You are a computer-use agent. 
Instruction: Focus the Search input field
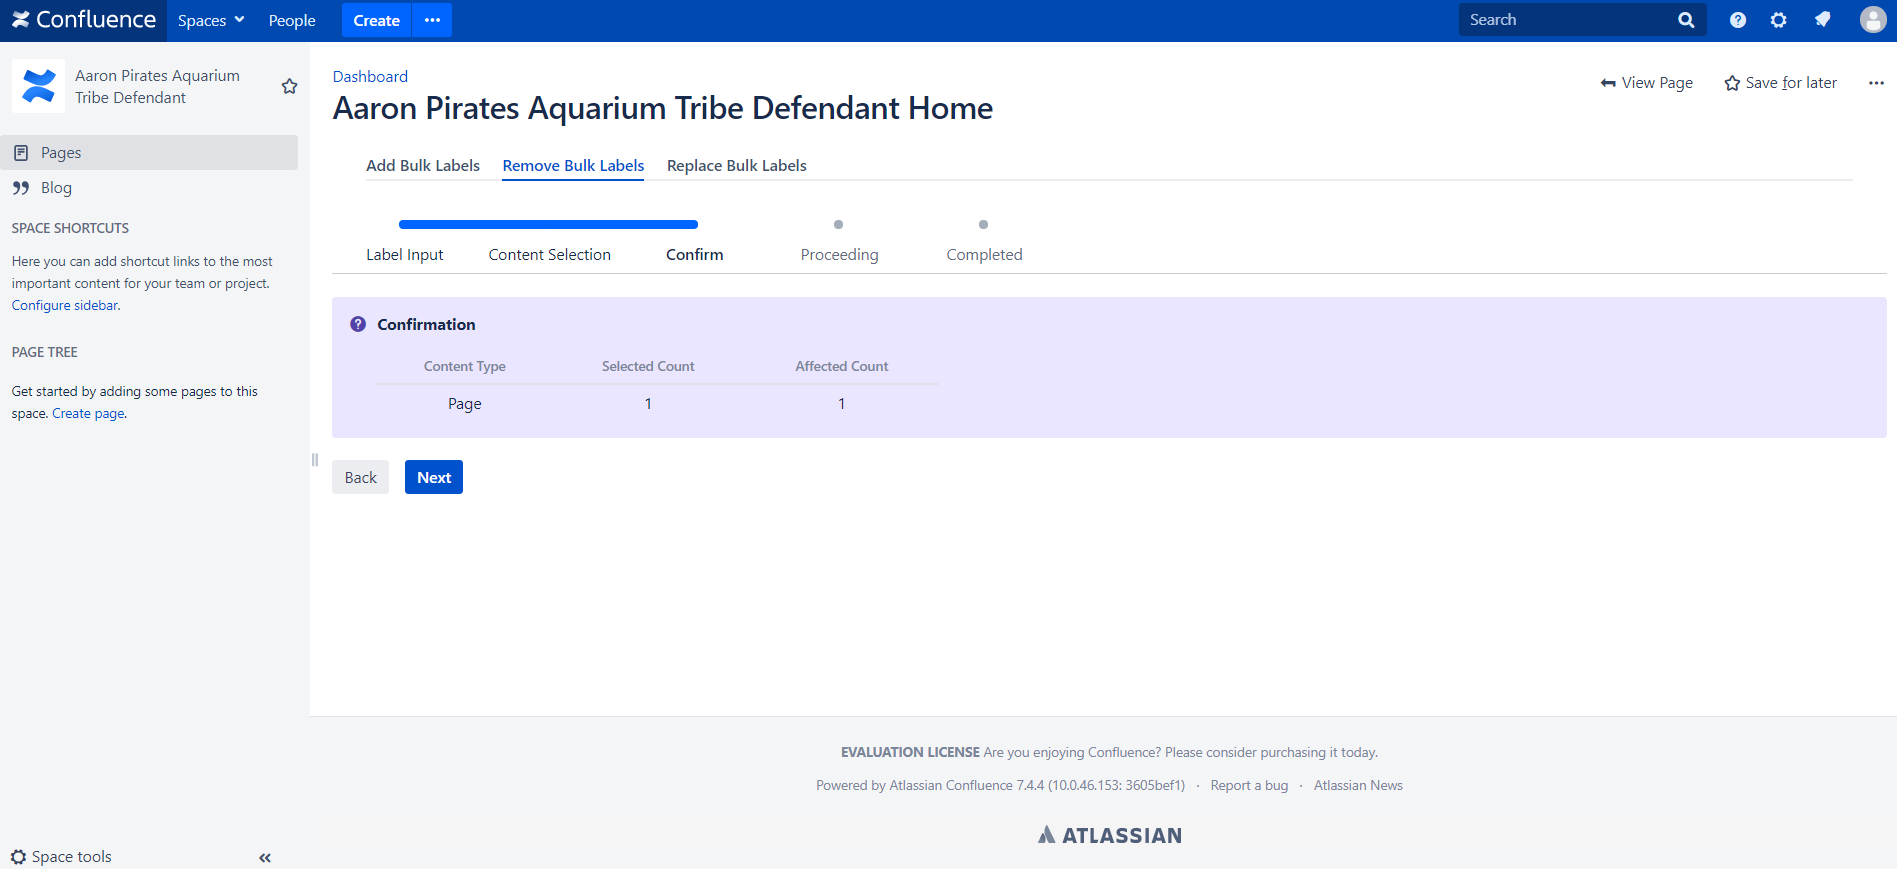pyautogui.click(x=1567, y=20)
